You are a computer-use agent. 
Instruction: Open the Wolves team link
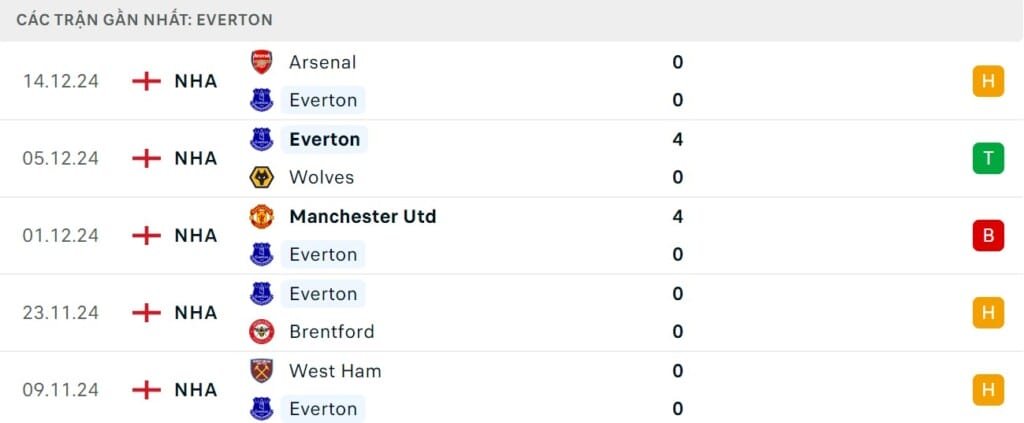pyautogui.click(x=321, y=177)
